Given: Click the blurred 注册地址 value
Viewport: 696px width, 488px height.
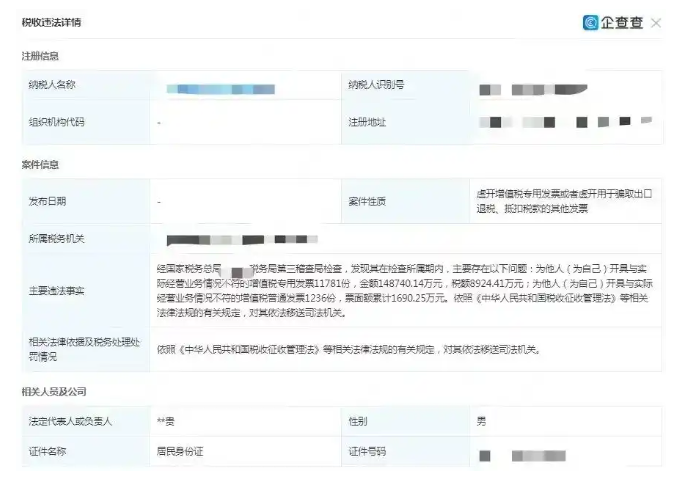Looking at the screenshot, I should (x=566, y=122).
